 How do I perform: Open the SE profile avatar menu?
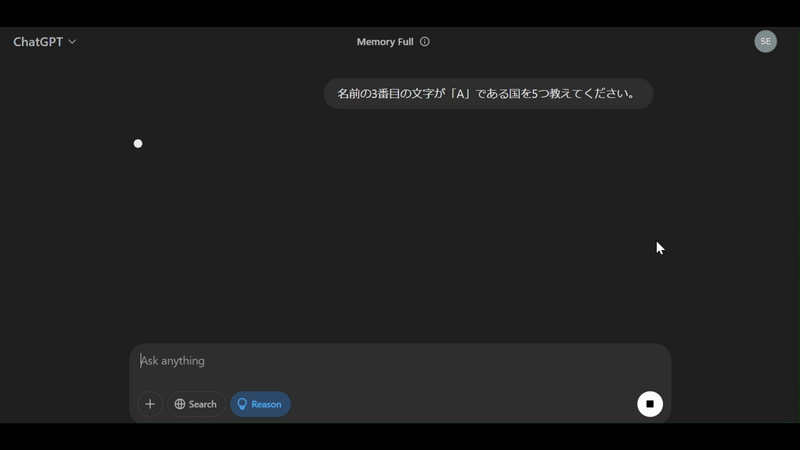765,41
